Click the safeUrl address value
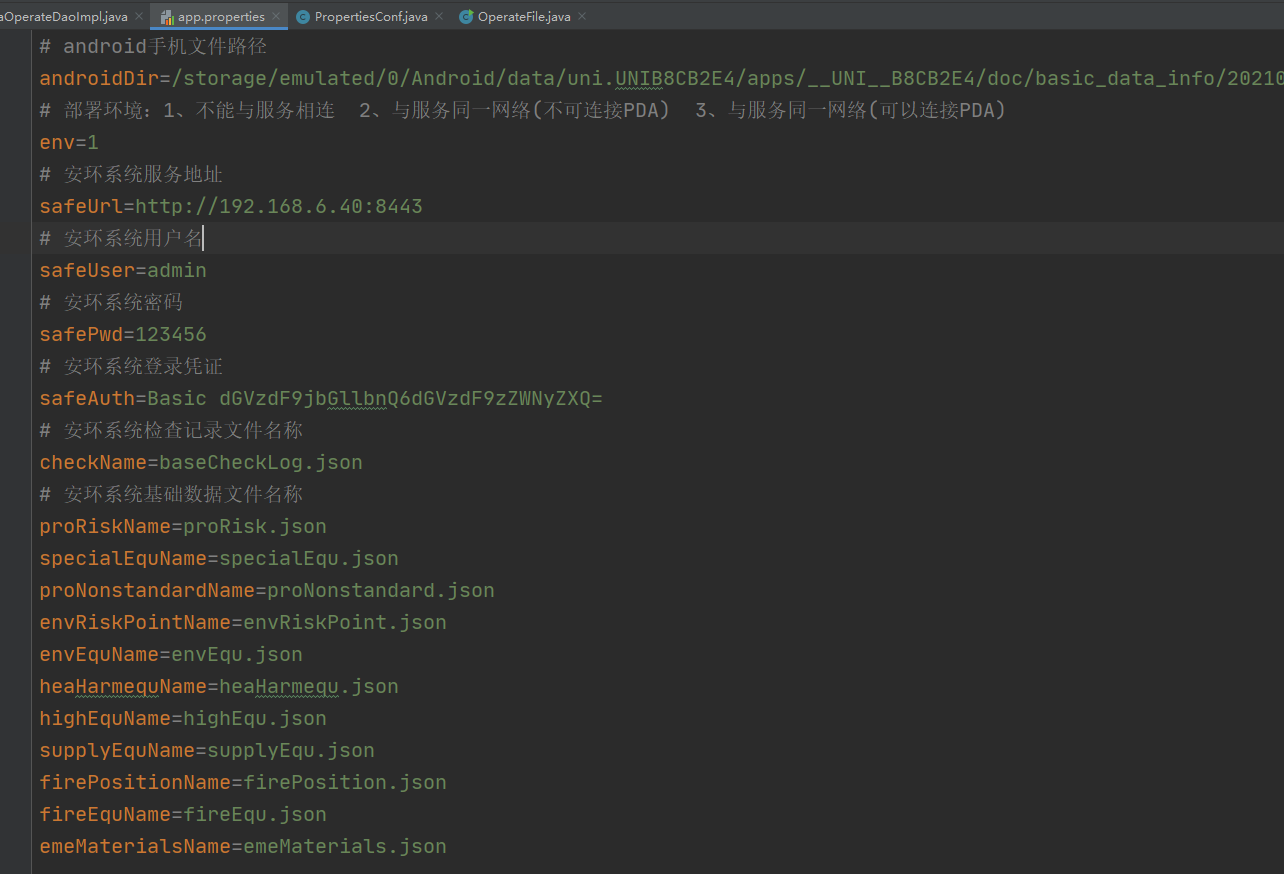This screenshot has height=874, width=1284. pyautogui.click(x=280, y=206)
